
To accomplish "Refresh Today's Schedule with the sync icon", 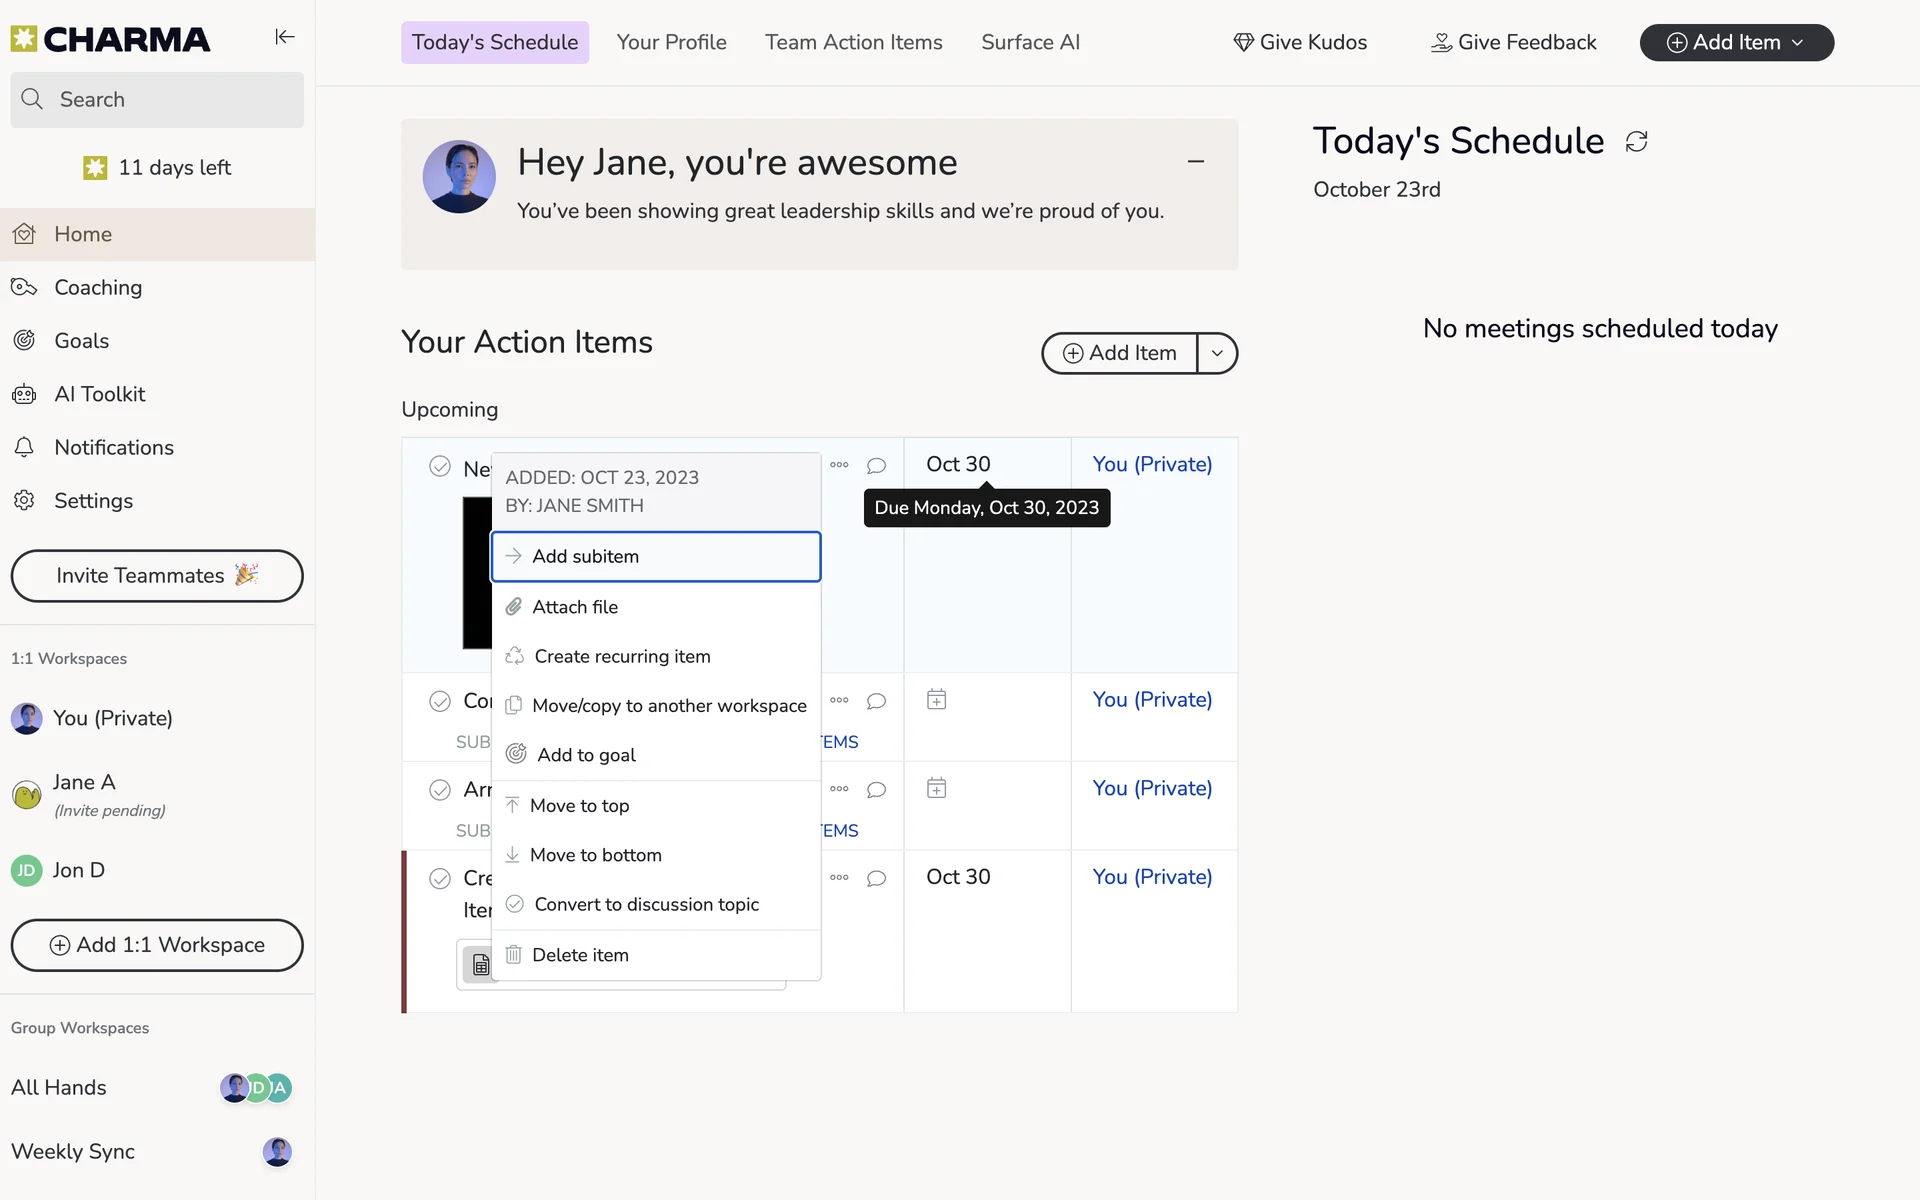I will [x=1636, y=142].
